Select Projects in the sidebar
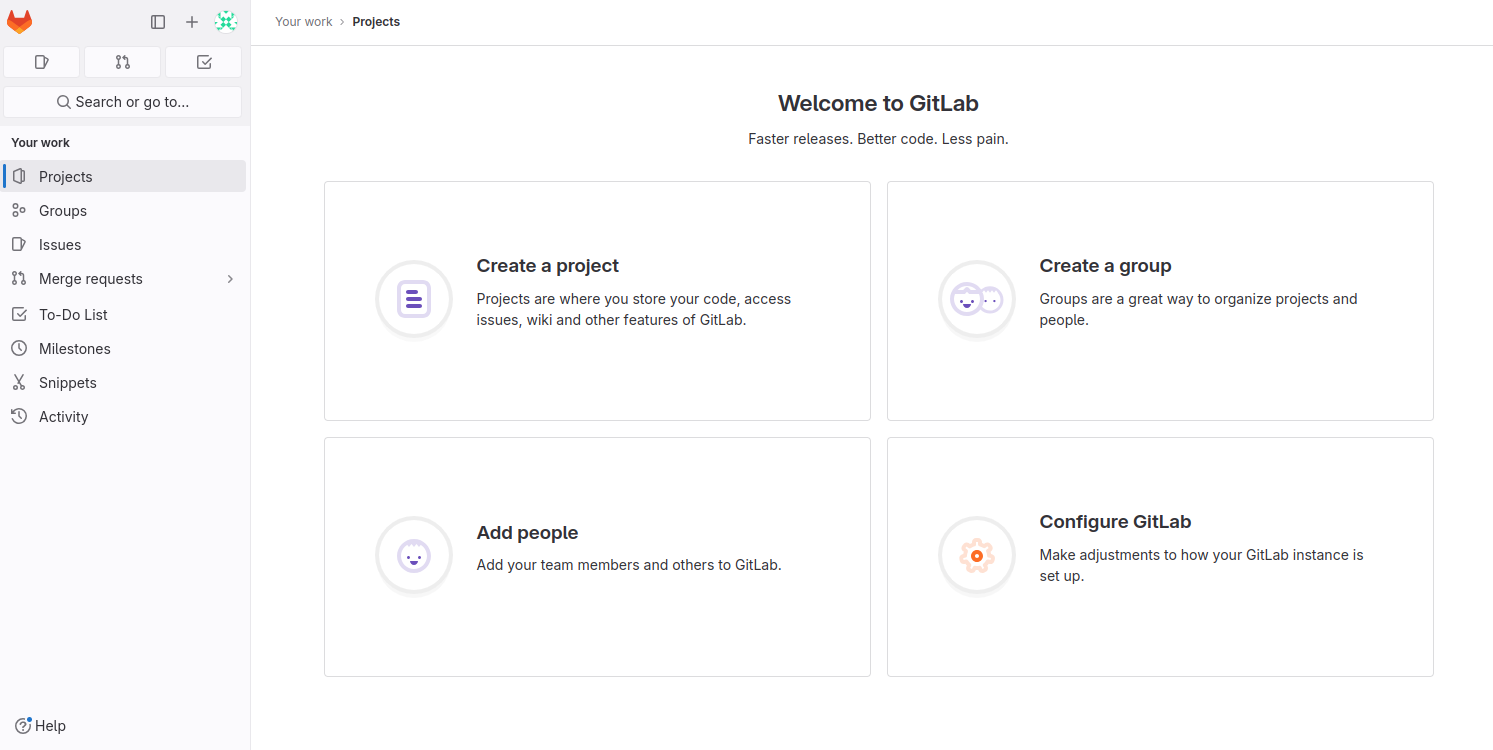This screenshot has width=1493, height=750. tap(66, 177)
